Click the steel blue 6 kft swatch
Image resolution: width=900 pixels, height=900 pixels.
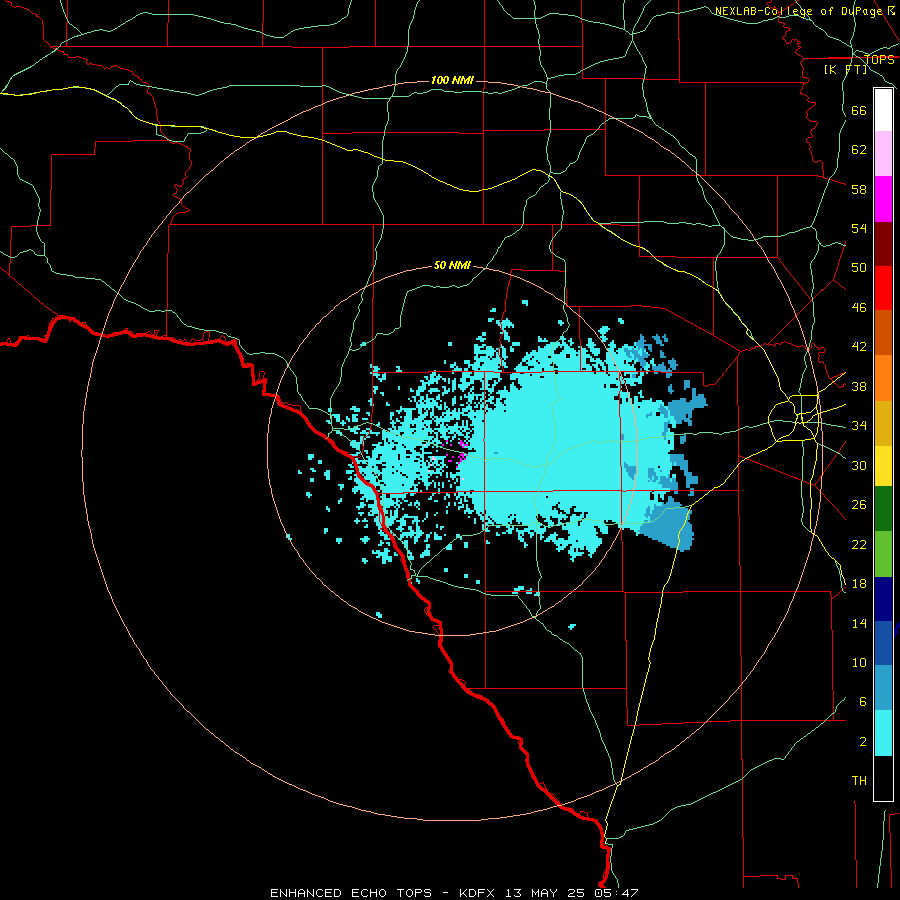click(883, 688)
